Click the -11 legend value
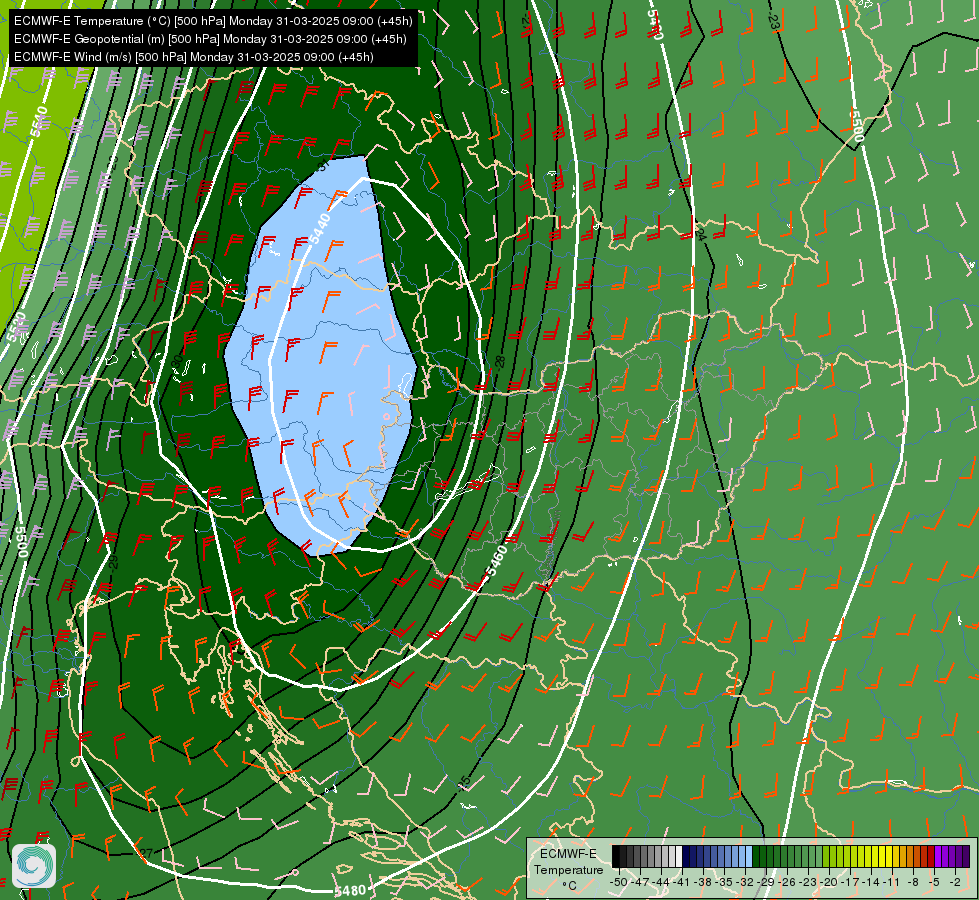This screenshot has width=979, height=900. pyautogui.click(x=891, y=882)
